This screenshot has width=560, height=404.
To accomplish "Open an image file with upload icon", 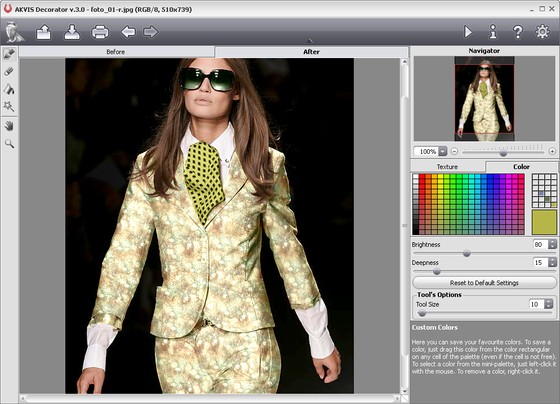I will (x=44, y=32).
